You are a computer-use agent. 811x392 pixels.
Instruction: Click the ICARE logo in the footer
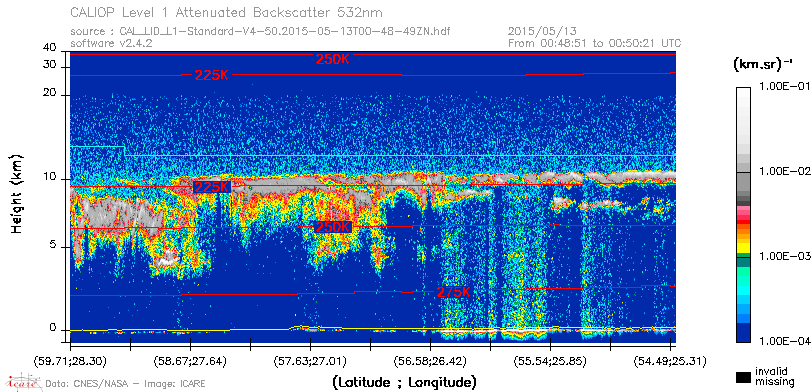[x=23, y=382]
